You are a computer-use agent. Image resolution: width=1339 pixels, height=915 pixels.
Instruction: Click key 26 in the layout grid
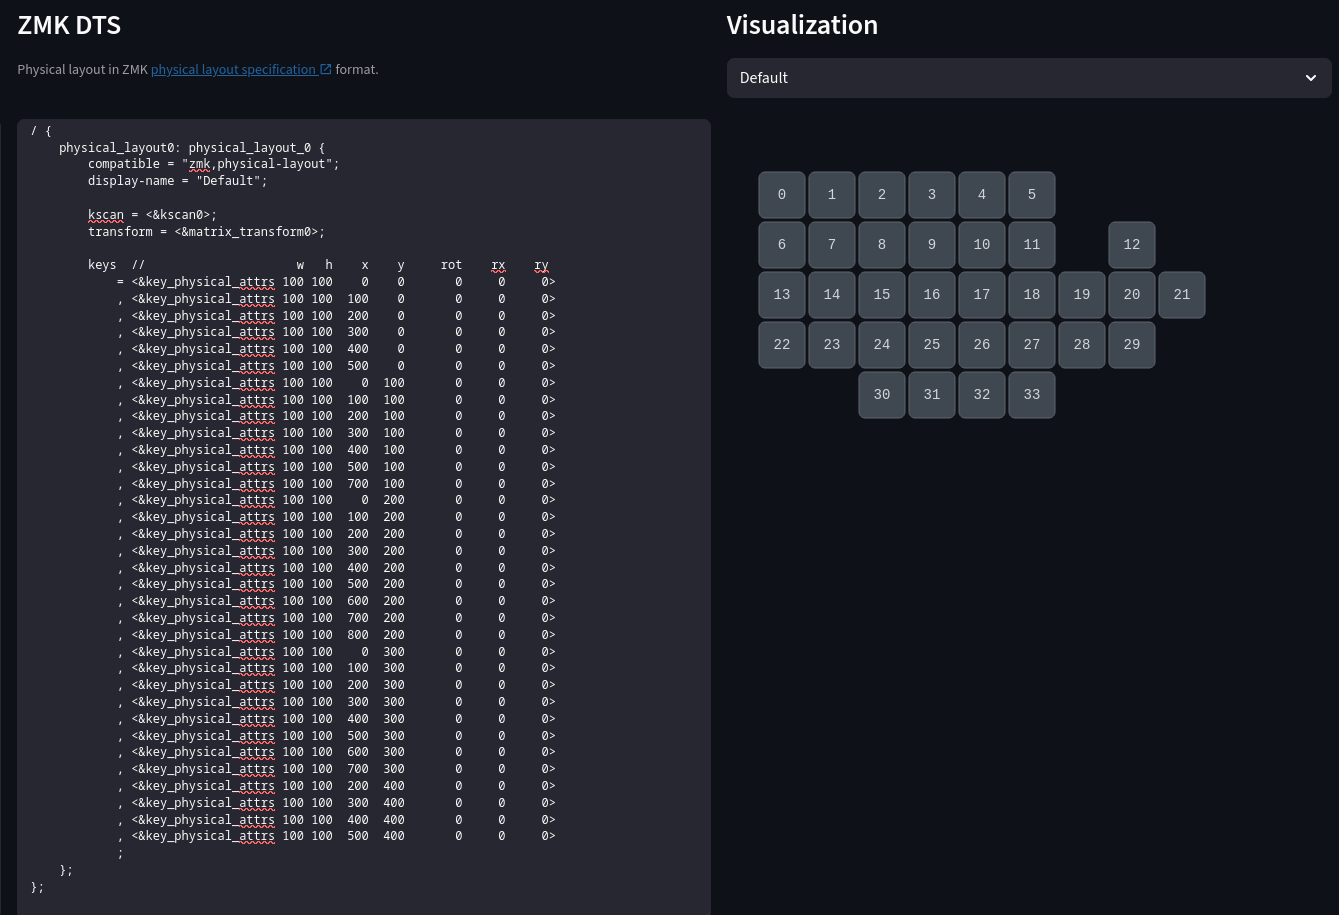click(982, 345)
